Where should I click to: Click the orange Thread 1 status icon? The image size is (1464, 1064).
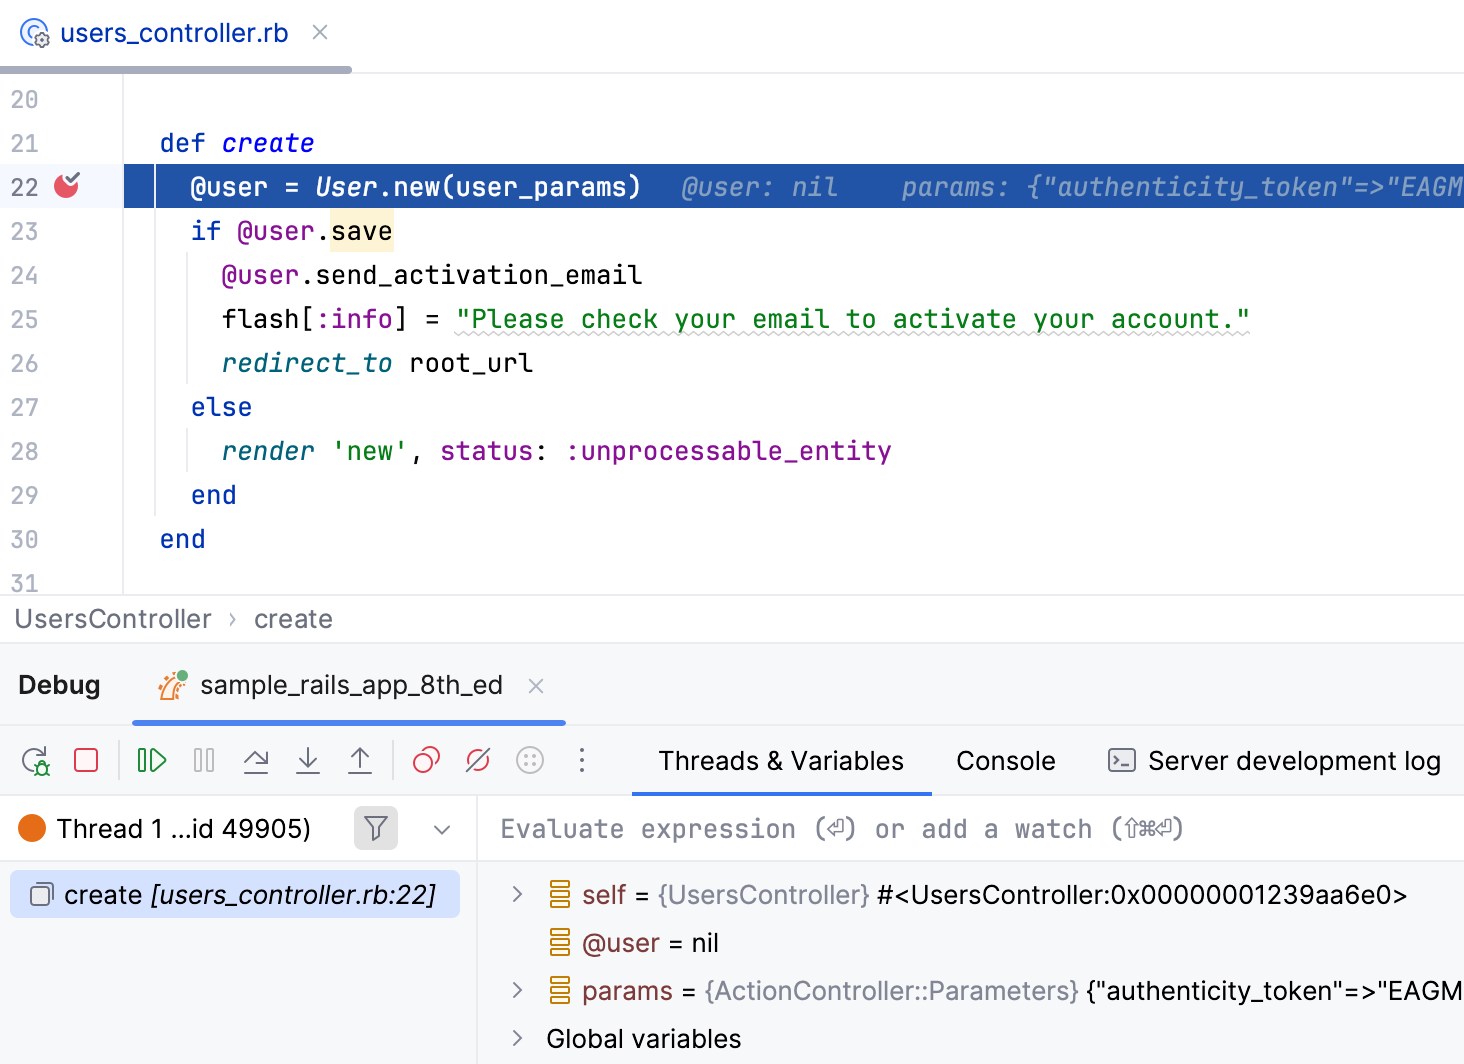coord(32,828)
